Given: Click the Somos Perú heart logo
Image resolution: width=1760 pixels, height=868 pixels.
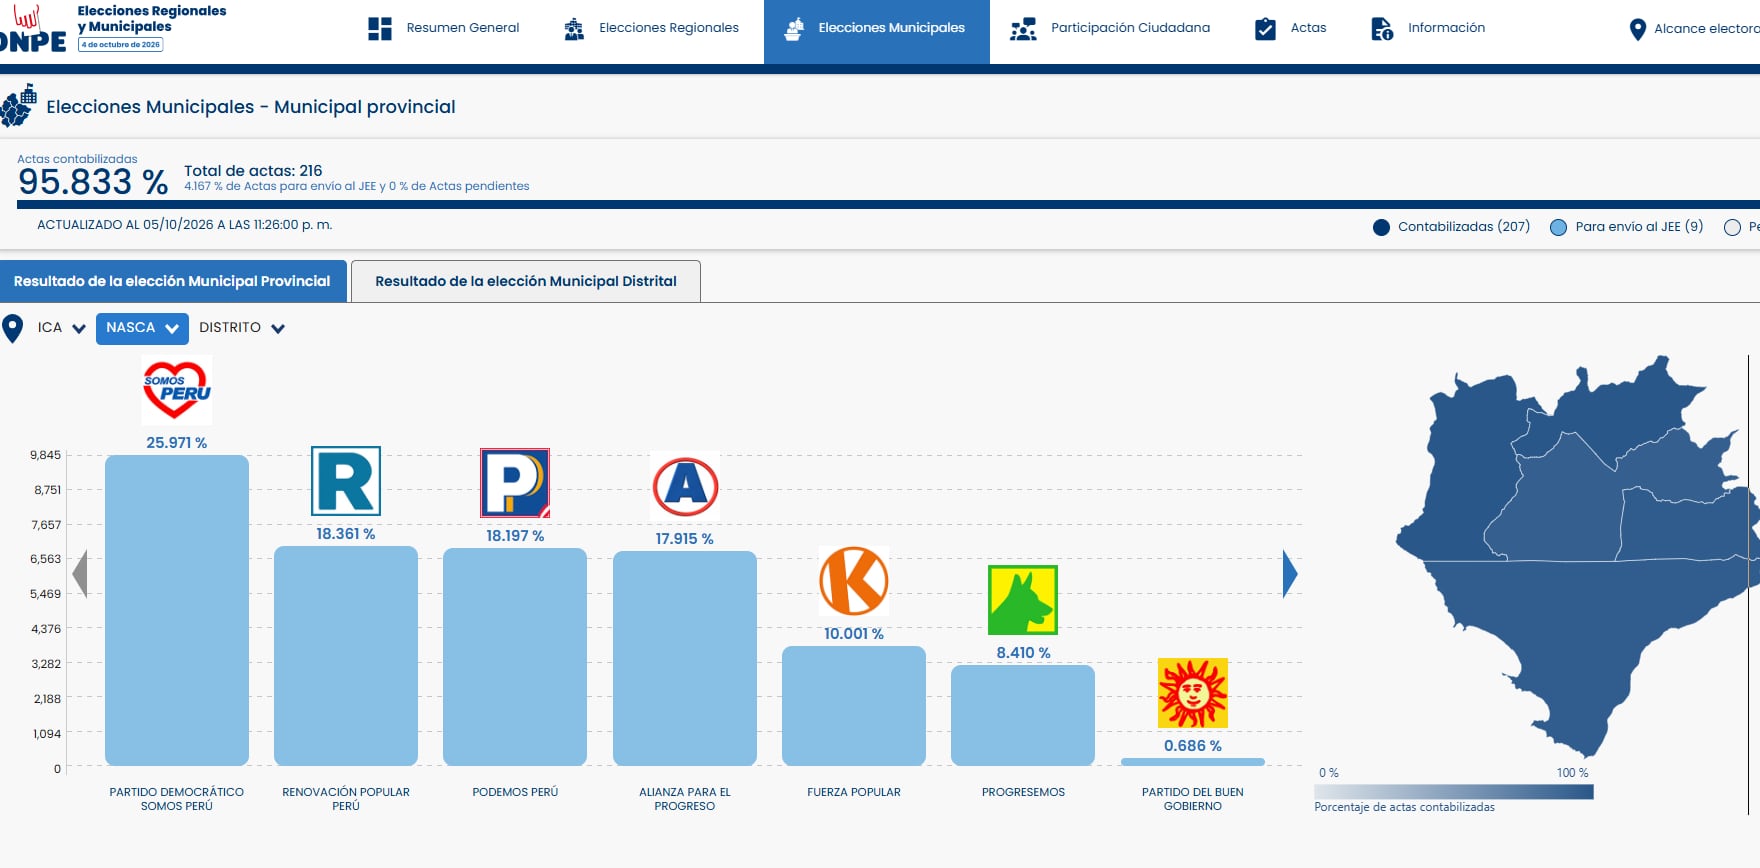Looking at the screenshot, I should coord(177,390).
